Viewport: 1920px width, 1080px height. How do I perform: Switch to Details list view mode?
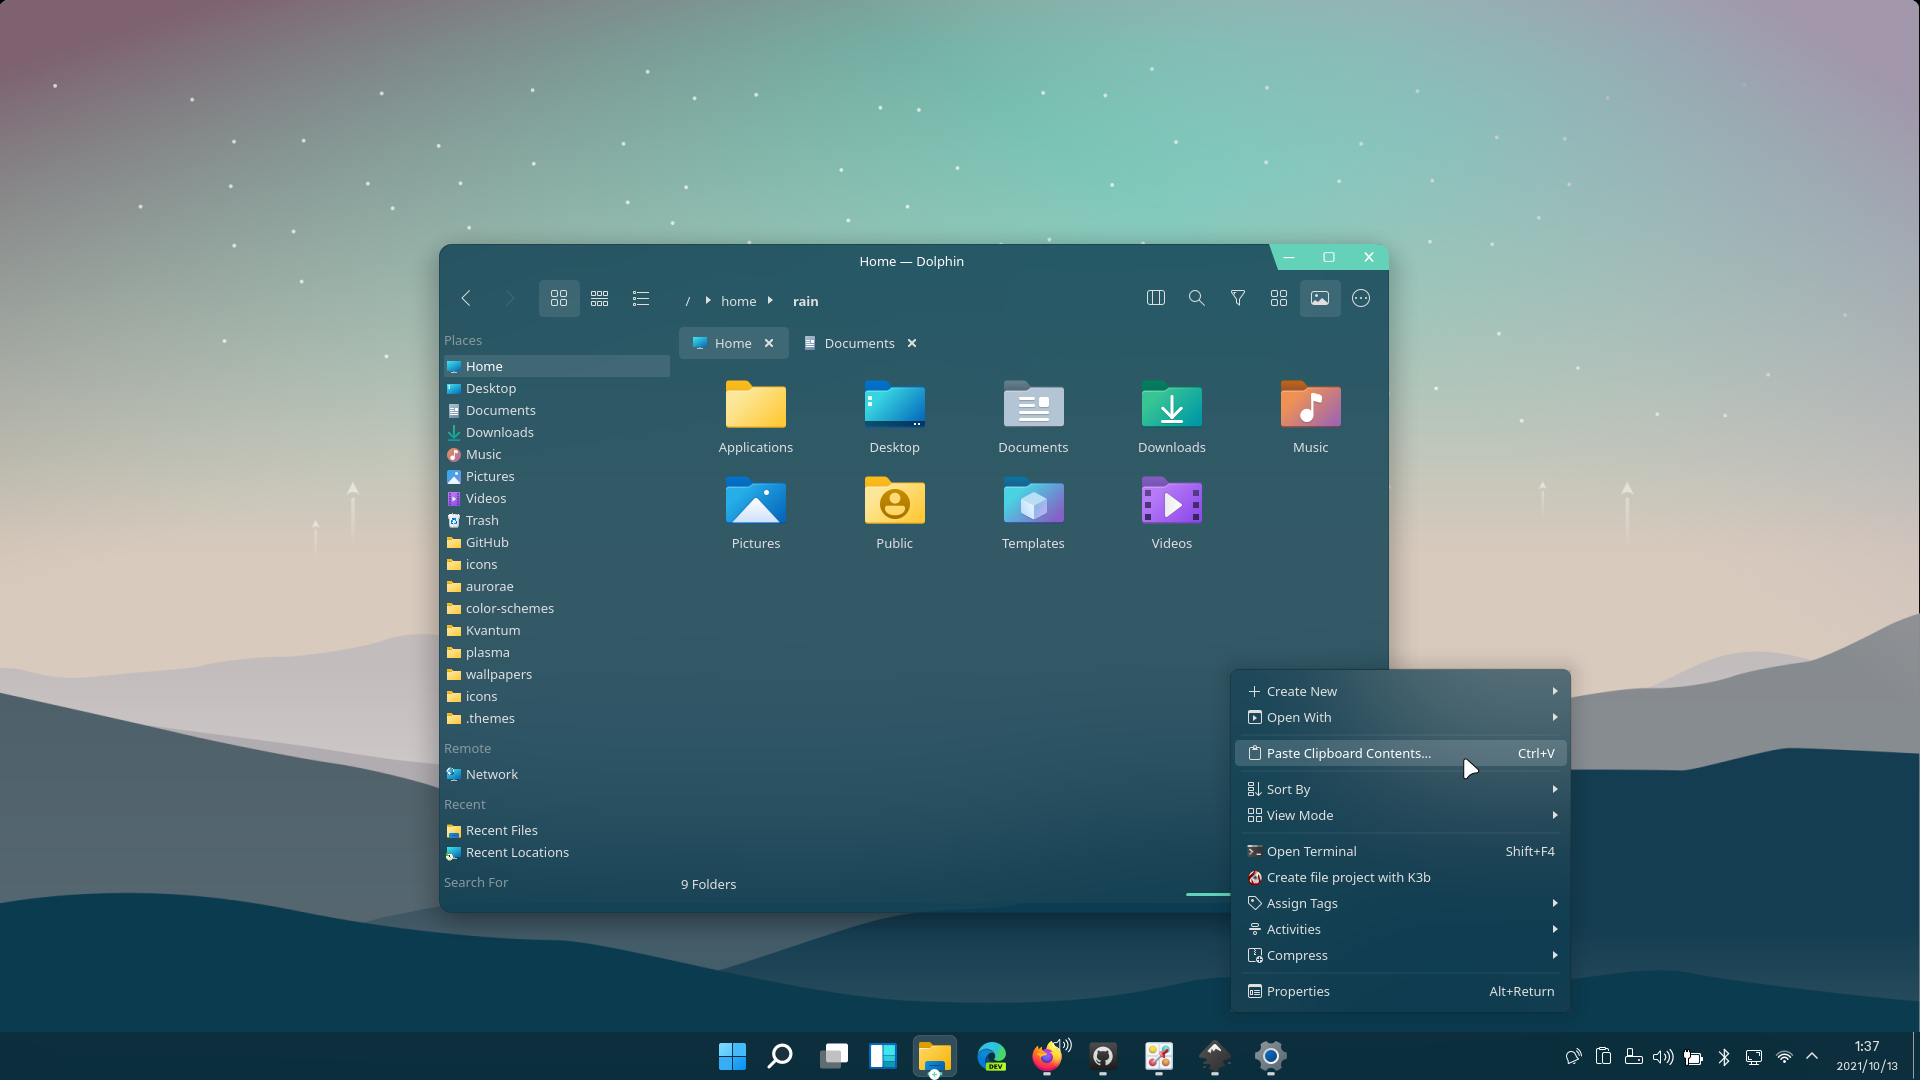pyautogui.click(x=641, y=298)
